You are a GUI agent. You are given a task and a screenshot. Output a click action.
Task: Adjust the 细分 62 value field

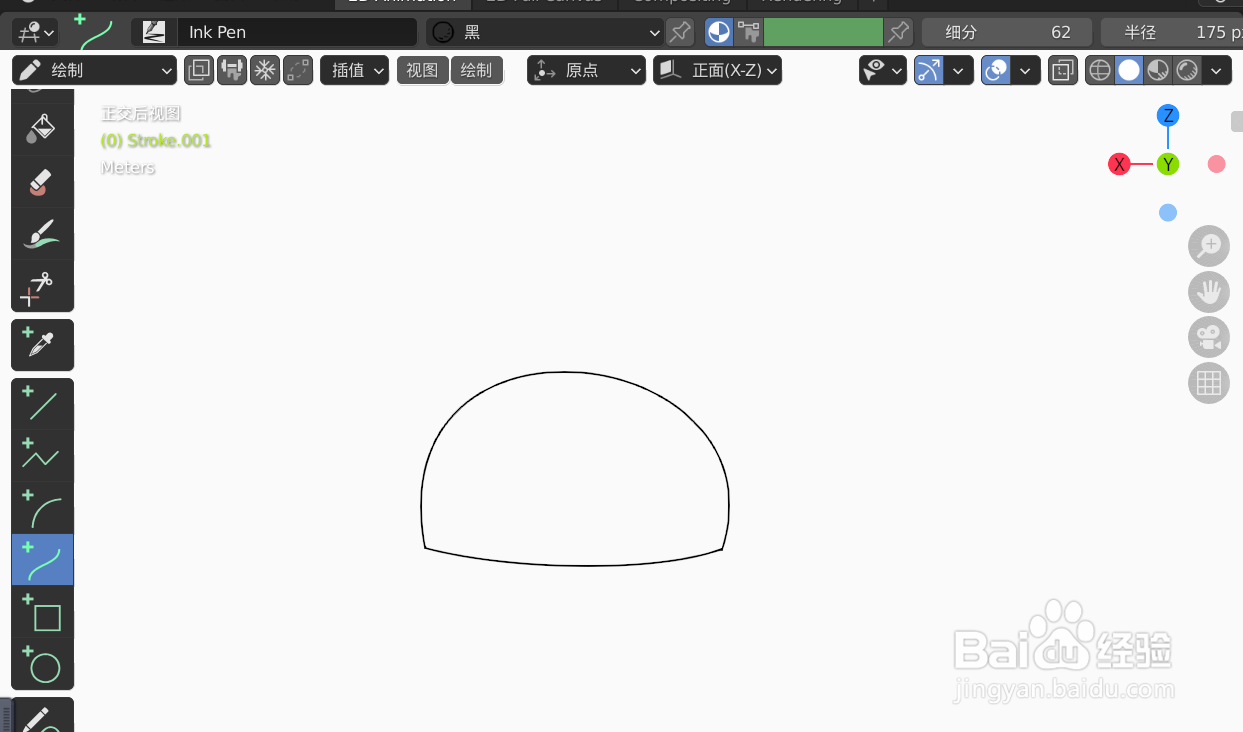pos(1007,32)
